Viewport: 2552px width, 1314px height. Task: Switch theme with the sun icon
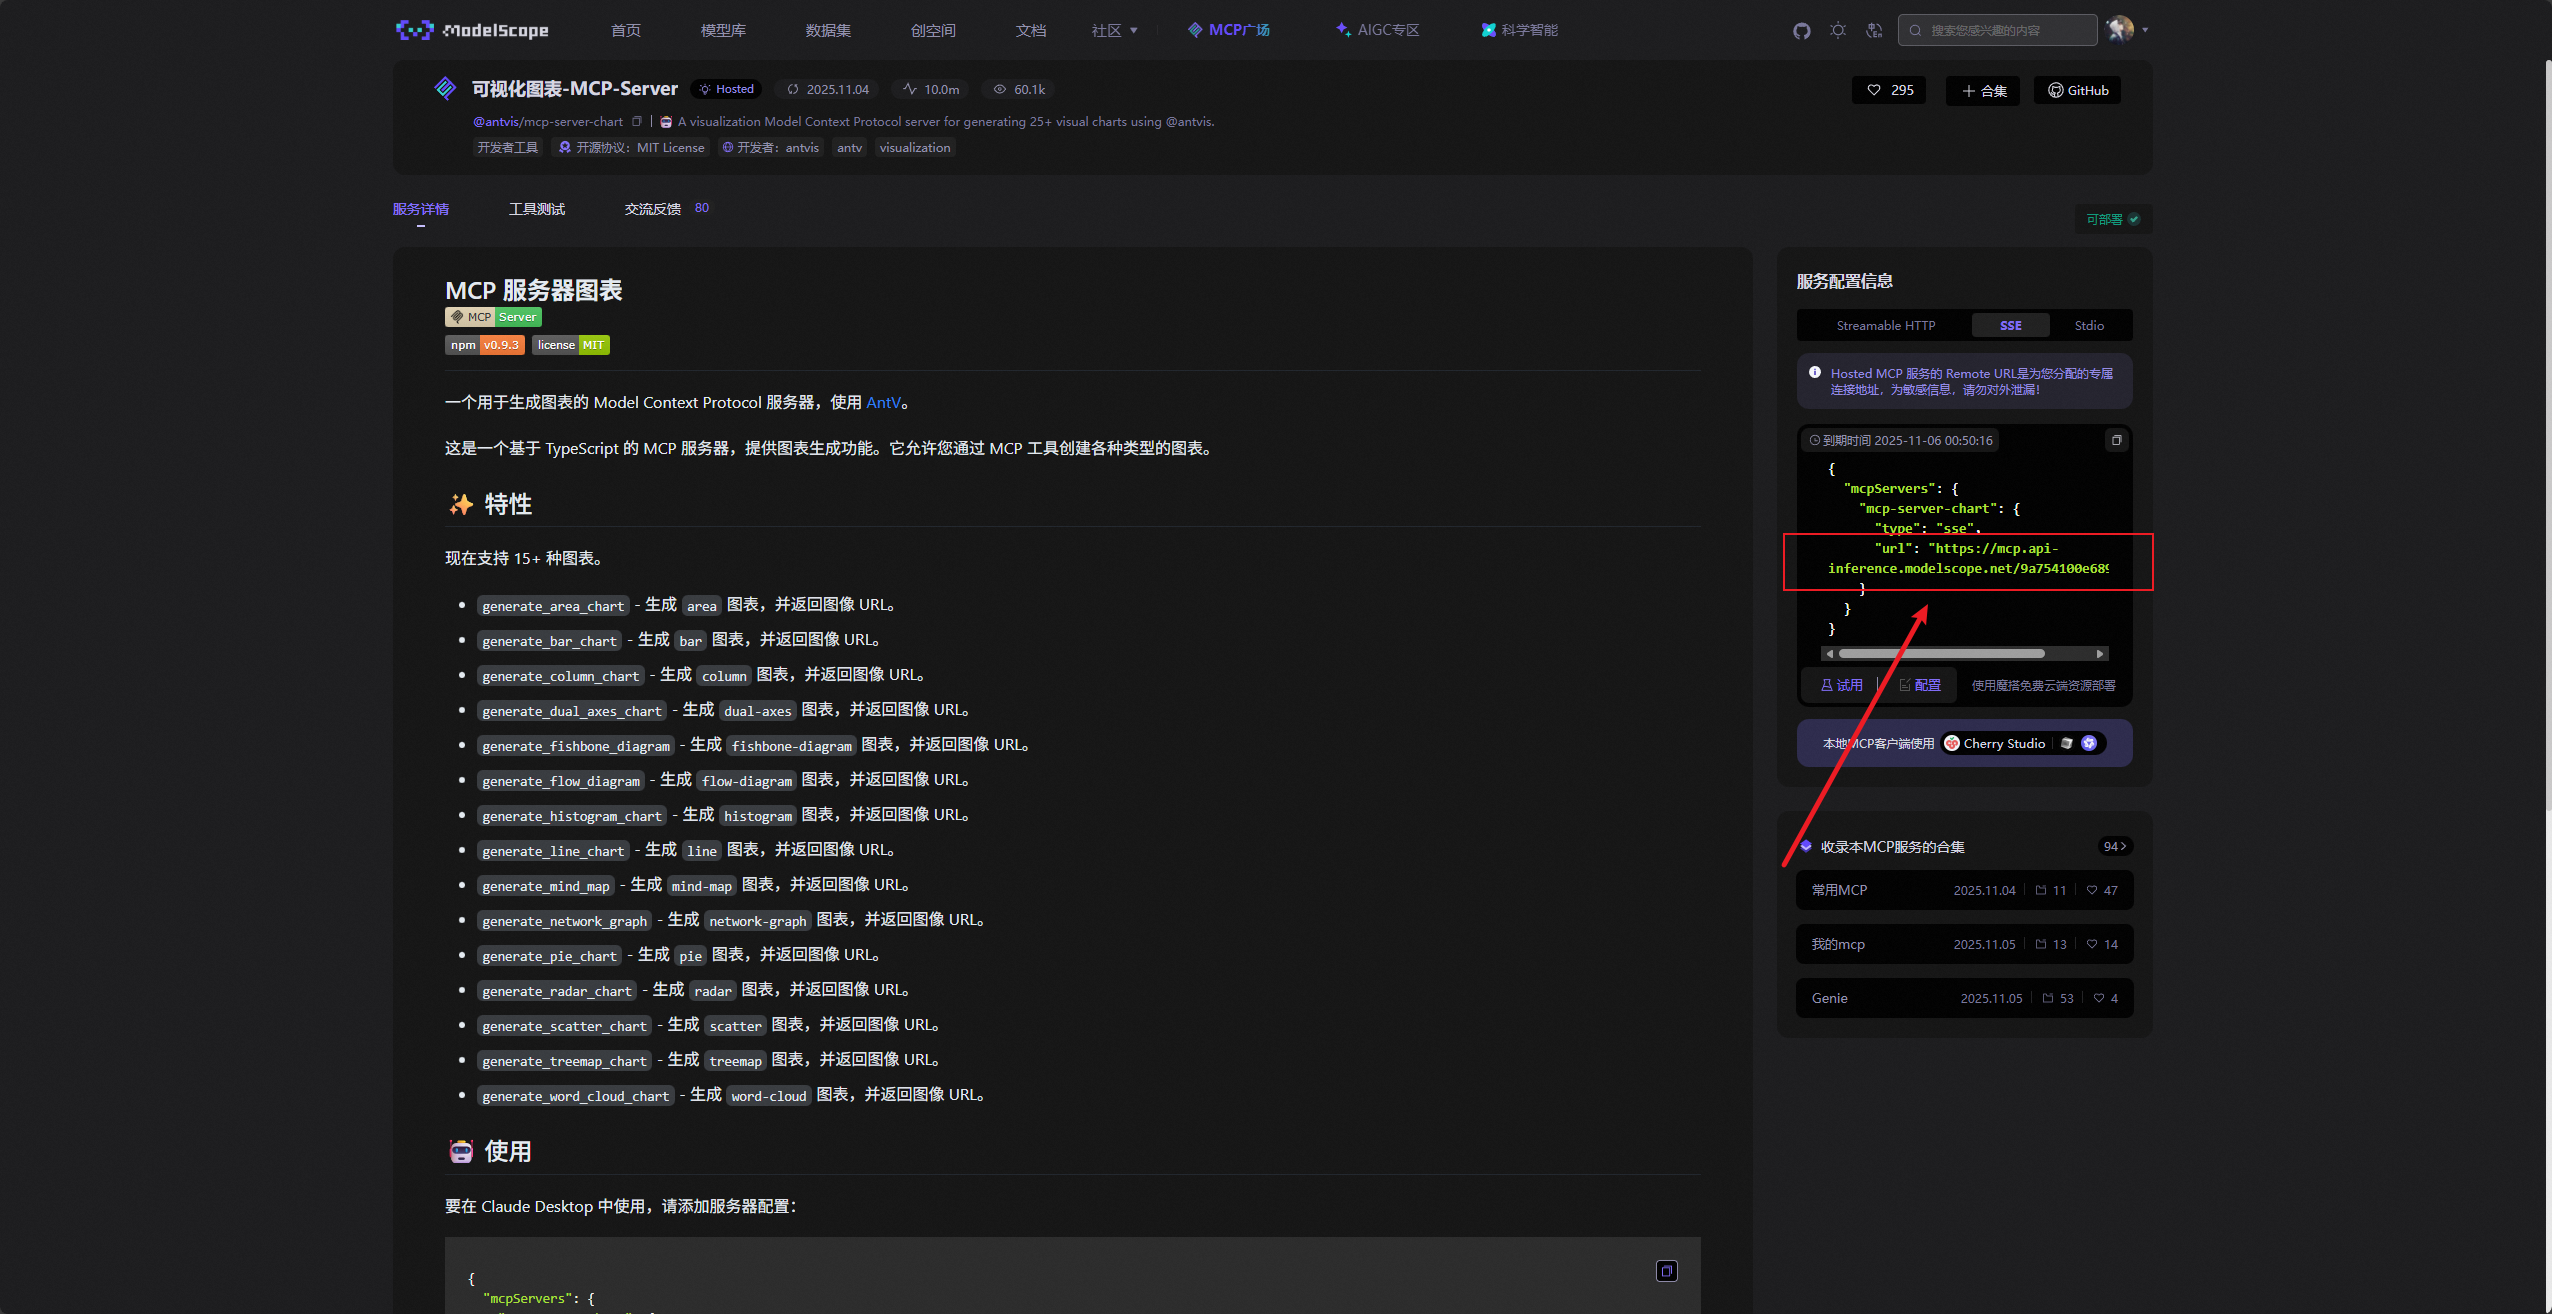point(1838,31)
